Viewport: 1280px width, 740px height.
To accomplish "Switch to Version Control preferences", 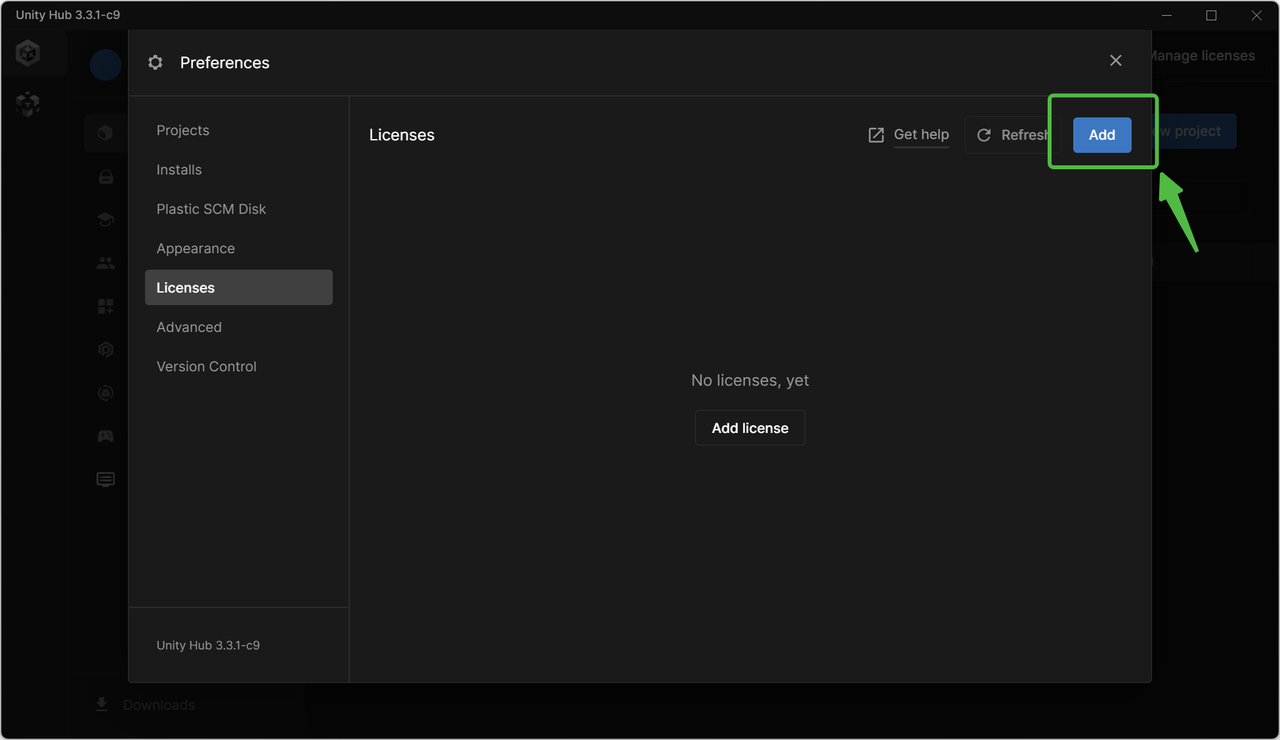I will point(207,366).
